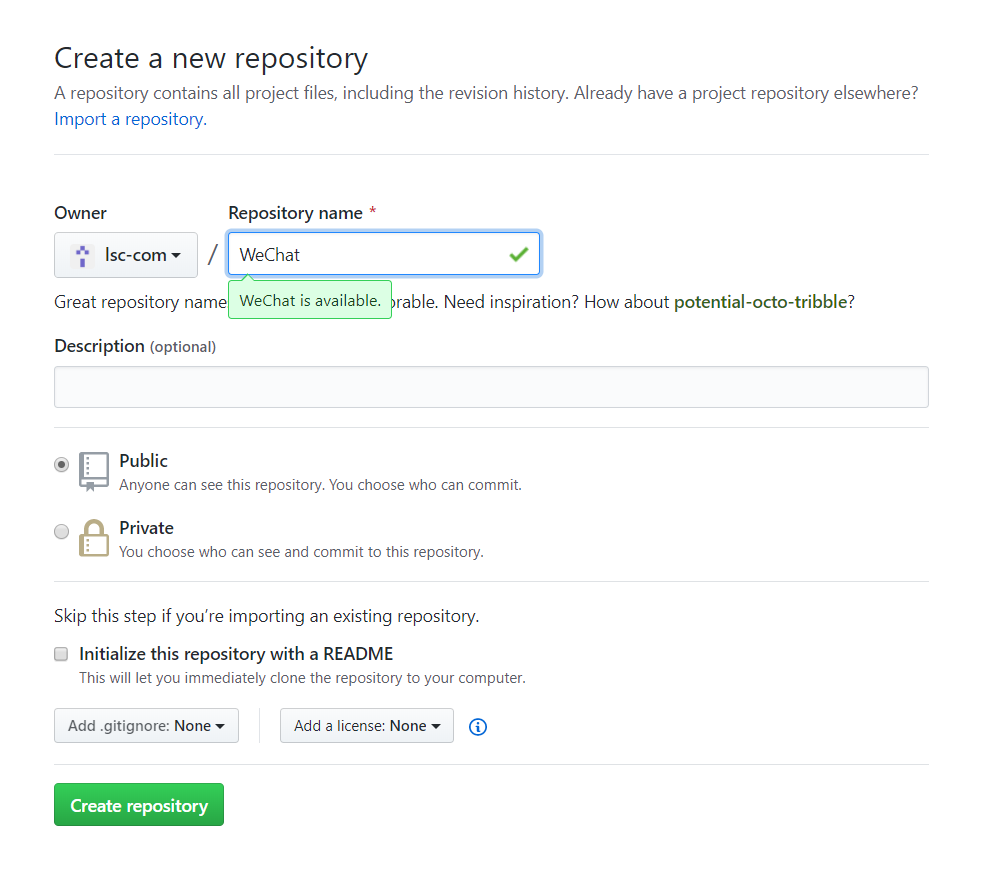1001x875 pixels.
Task: Open the lsc-com owner dropdown
Action: (126, 255)
